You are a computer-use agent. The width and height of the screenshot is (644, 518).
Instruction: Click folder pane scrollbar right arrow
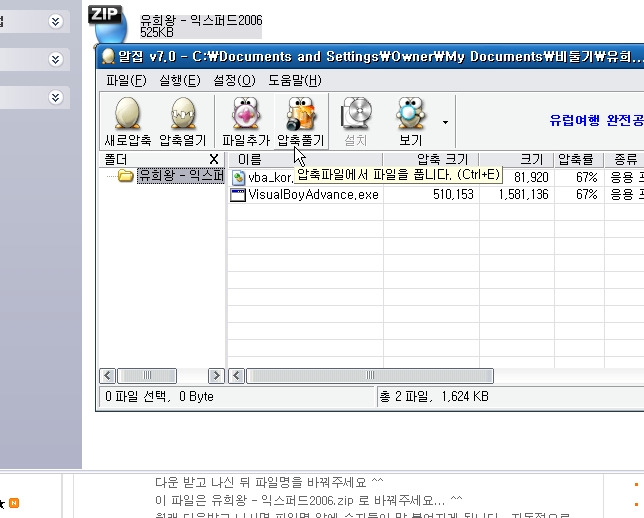tap(216, 375)
